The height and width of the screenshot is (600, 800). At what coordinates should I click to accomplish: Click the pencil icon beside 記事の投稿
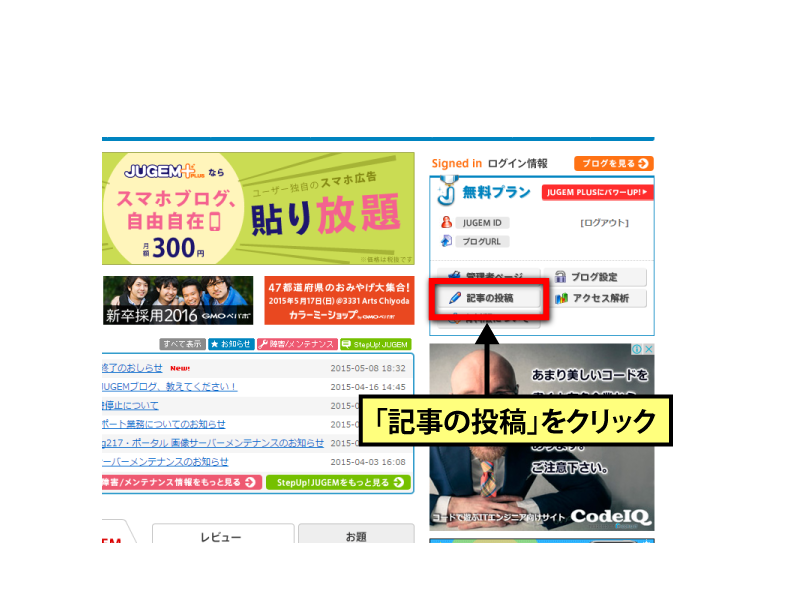click(x=455, y=298)
